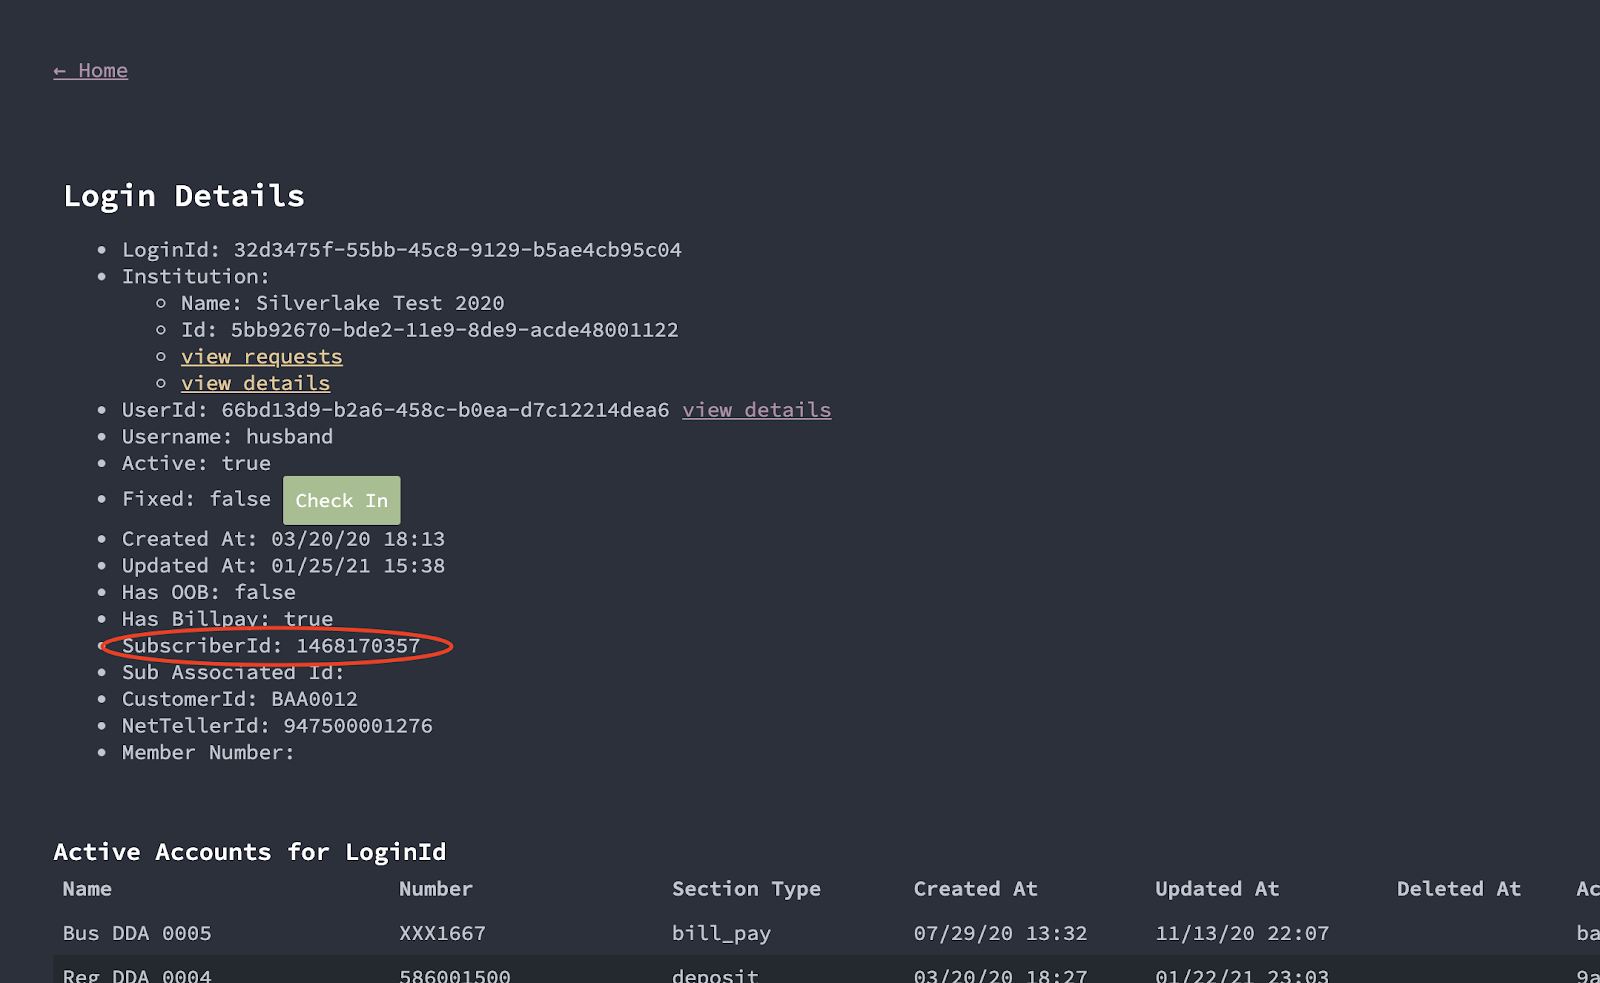Click the CustomerId BAA0012 value
The image size is (1600, 983).
(314, 699)
